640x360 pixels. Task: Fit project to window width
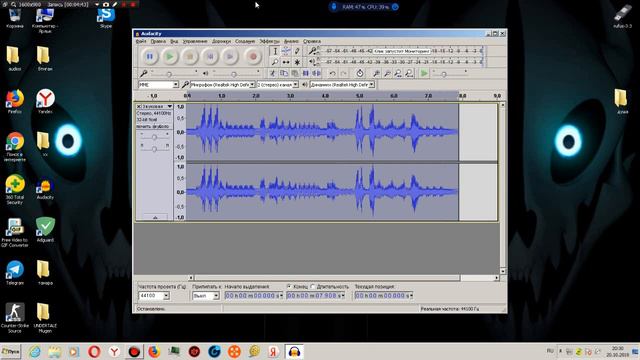[409, 73]
